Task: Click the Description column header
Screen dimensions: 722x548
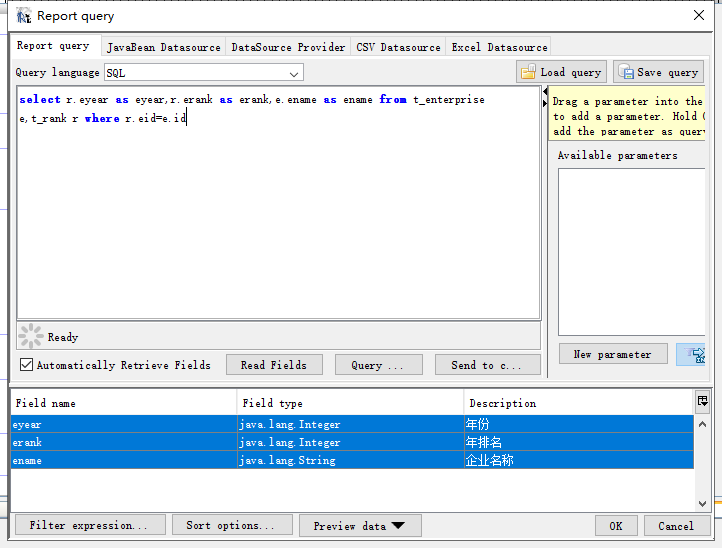Action: tap(579, 403)
